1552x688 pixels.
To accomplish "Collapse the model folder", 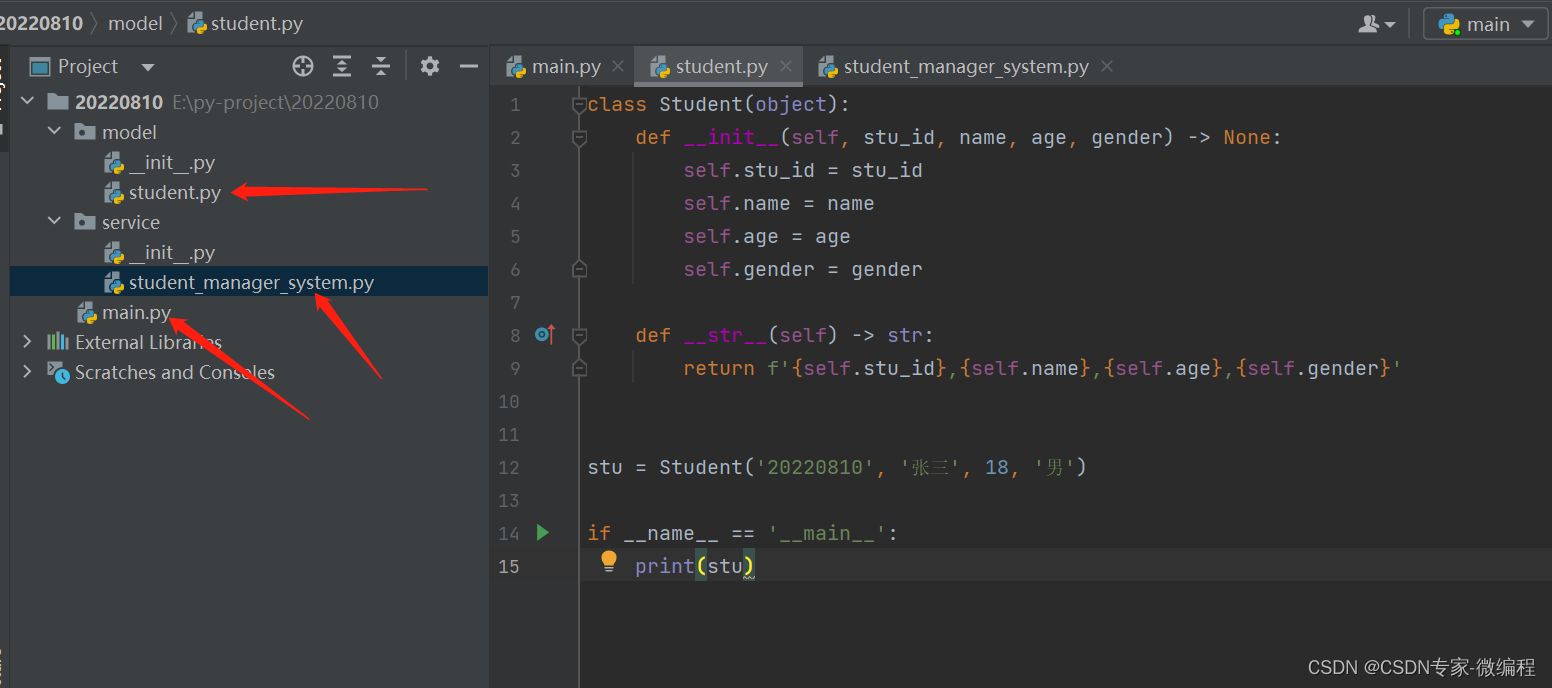I will click(54, 132).
